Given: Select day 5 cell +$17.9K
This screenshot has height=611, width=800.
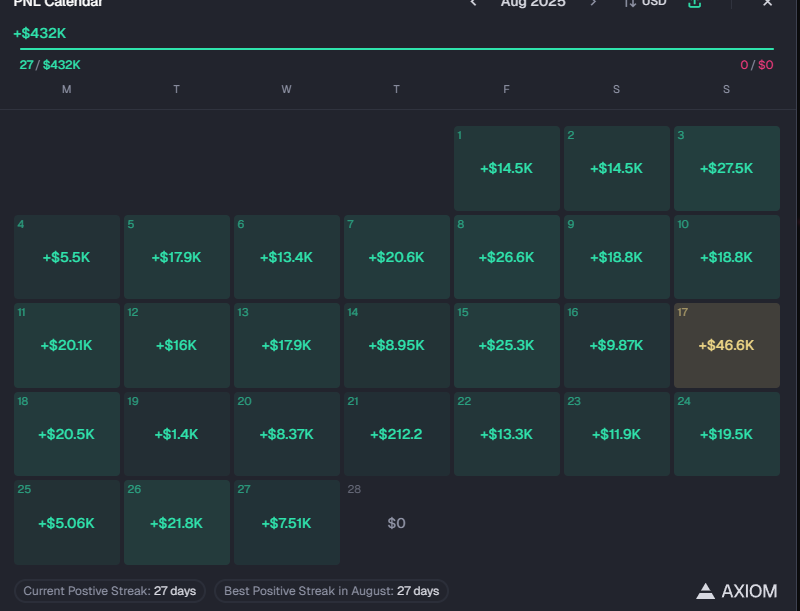Looking at the screenshot, I should pyautogui.click(x=177, y=257).
